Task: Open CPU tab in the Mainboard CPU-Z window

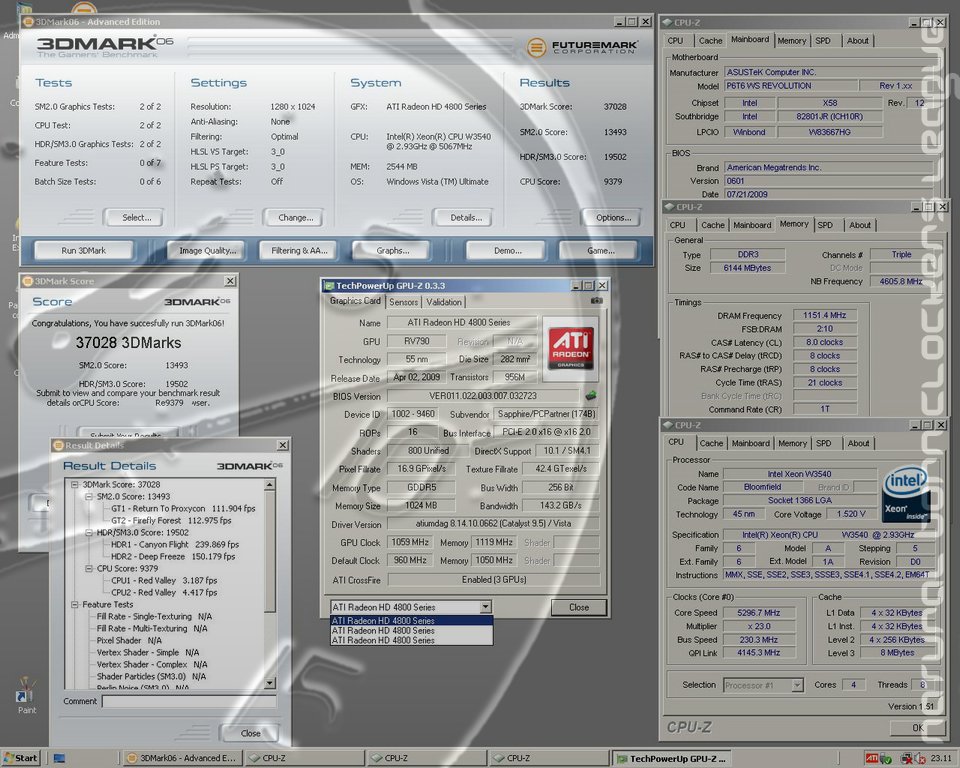Action: click(675, 40)
